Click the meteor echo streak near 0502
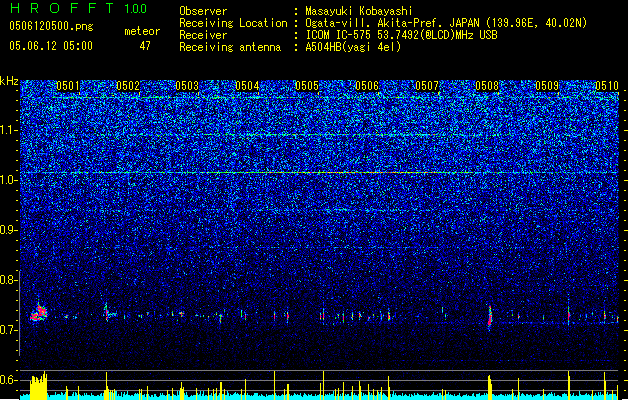Image resolution: width=629 pixels, height=400 pixels. click(108, 313)
